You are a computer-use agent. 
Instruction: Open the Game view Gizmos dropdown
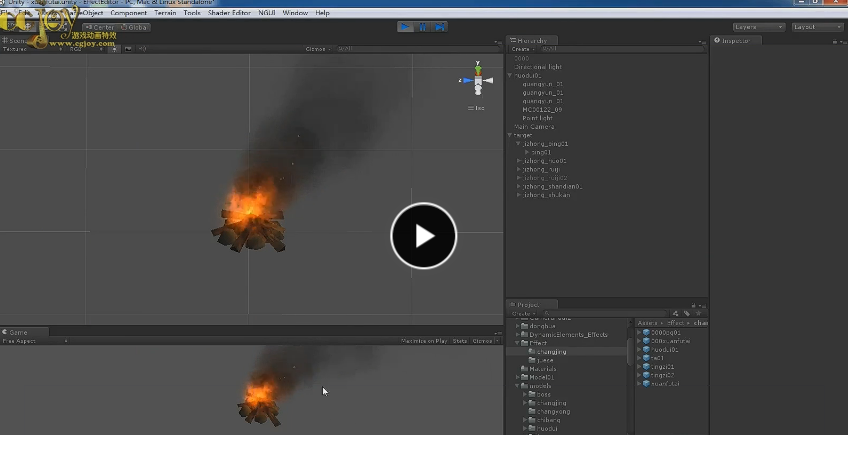click(x=485, y=341)
